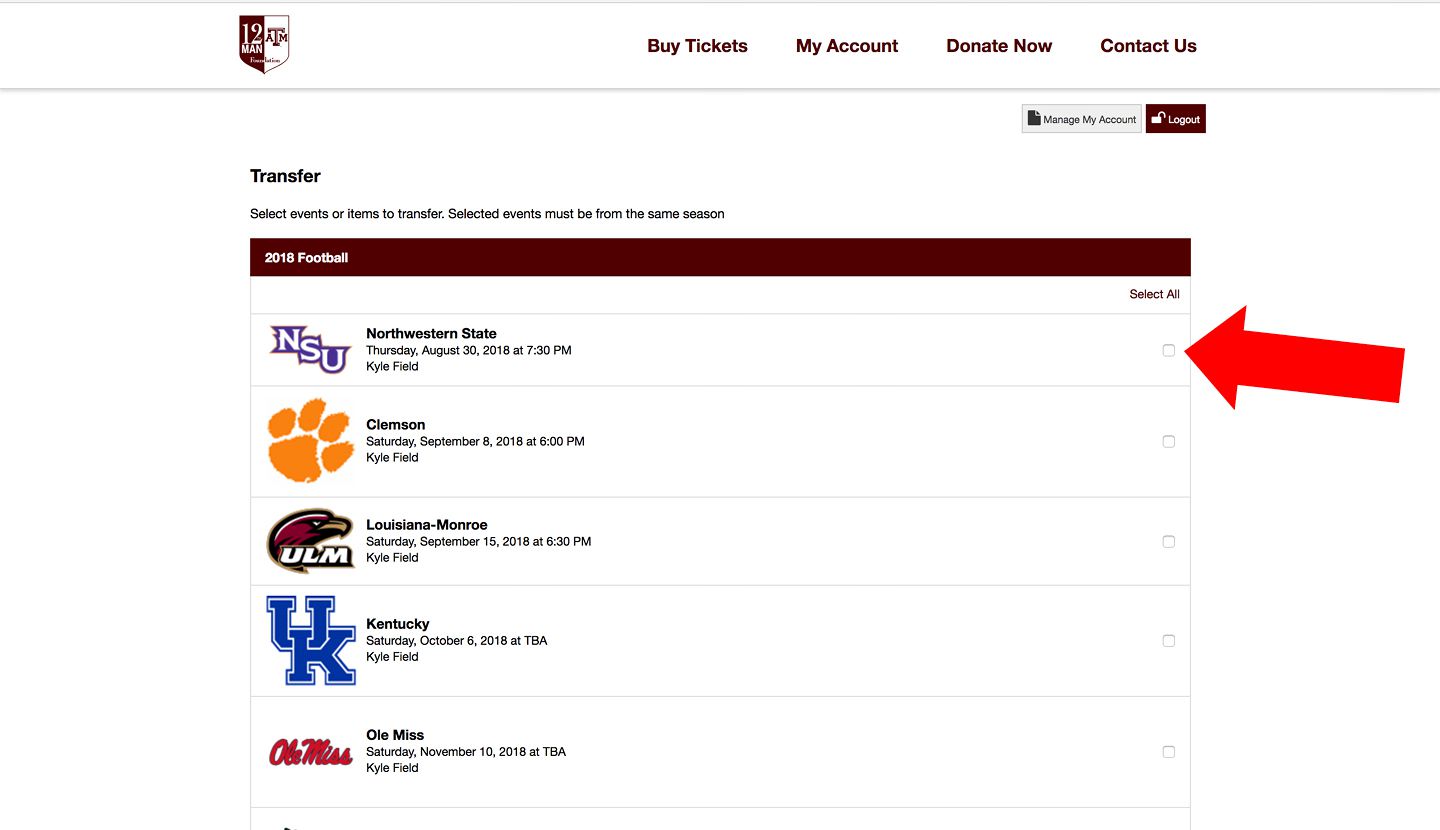Open the Buy Tickets menu
Screen dimensions: 1440x830
(697, 46)
